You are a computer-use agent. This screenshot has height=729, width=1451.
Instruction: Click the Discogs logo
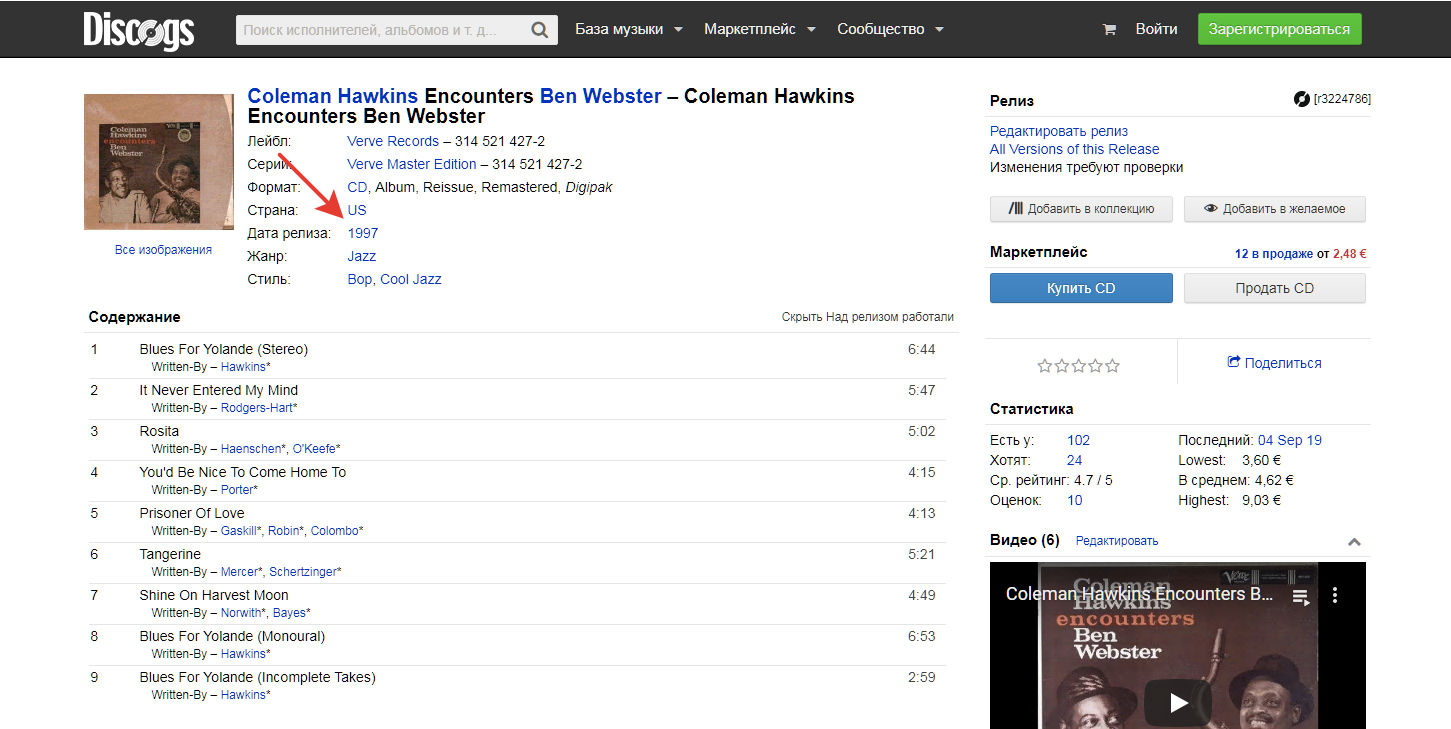[139, 29]
